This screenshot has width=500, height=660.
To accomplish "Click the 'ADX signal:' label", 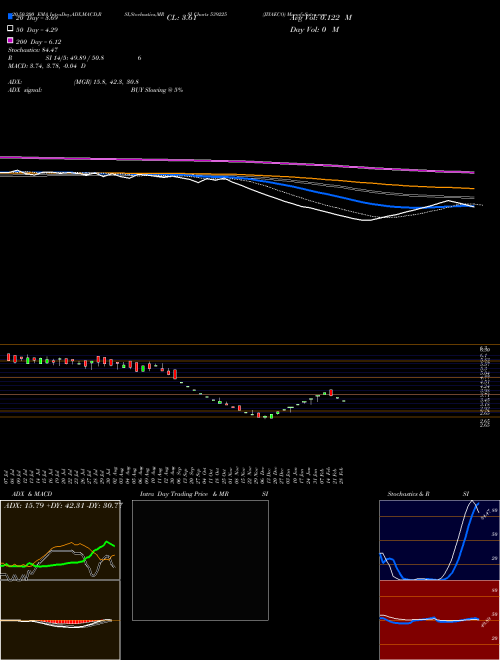I will (x=24, y=90).
